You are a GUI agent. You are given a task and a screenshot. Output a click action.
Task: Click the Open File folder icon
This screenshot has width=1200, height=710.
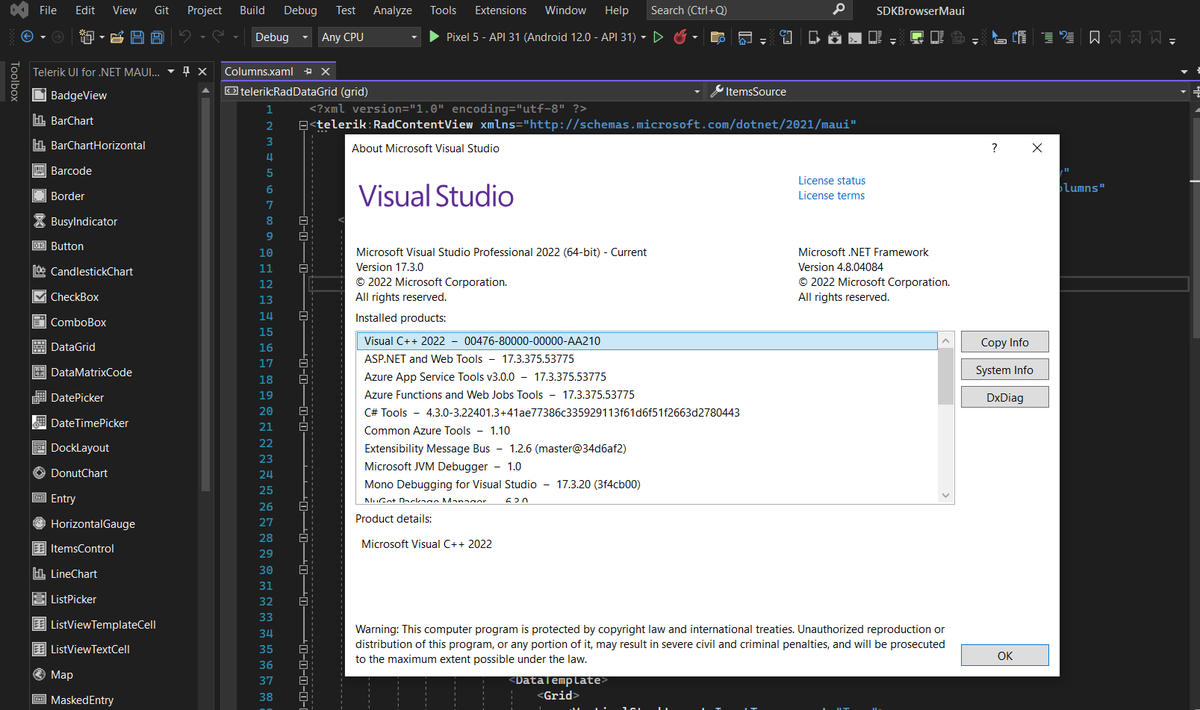click(x=117, y=37)
